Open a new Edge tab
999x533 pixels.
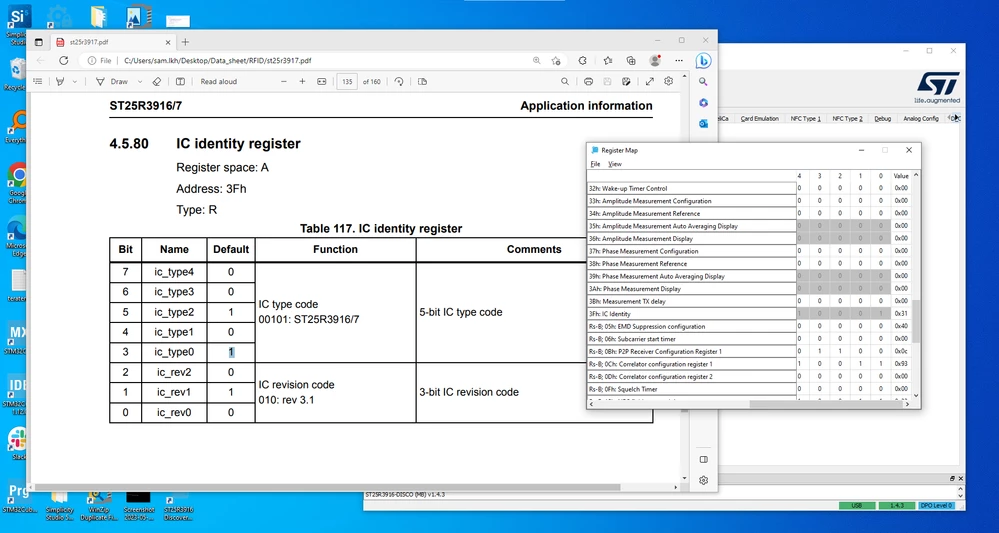click(x=185, y=42)
